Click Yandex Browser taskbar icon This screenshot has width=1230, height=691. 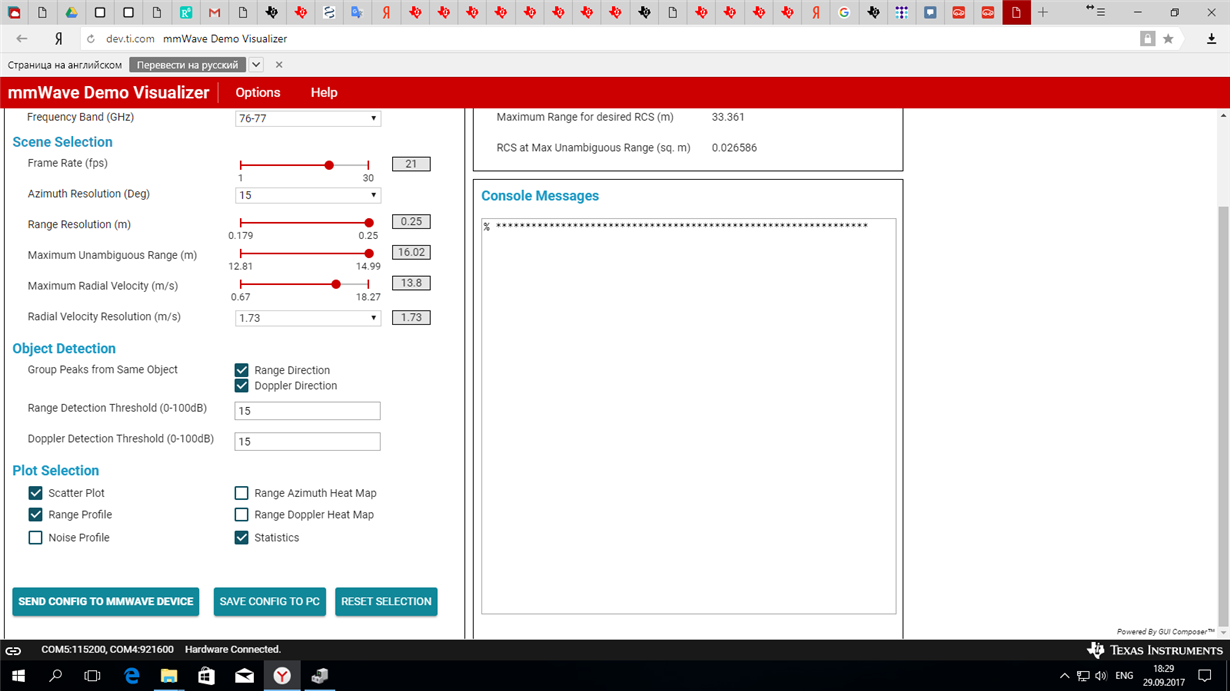[x=283, y=676]
